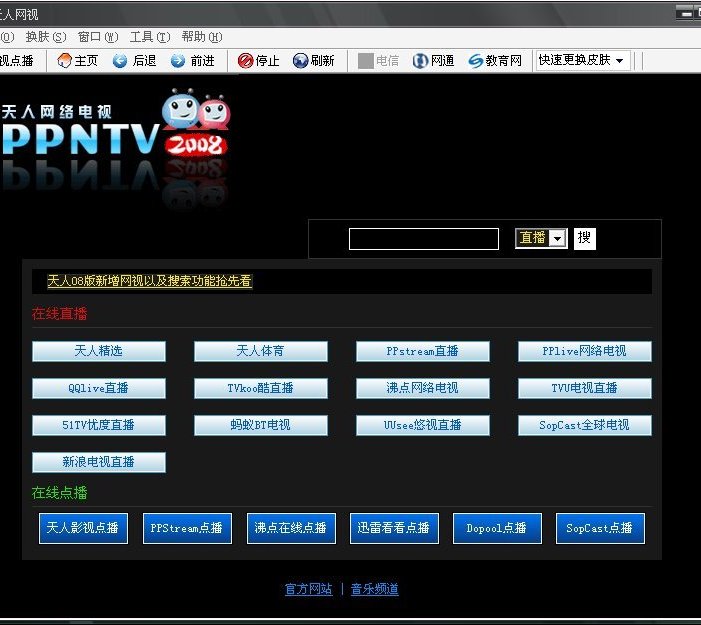Refresh the page using the 刷新 icon

click(x=300, y=60)
